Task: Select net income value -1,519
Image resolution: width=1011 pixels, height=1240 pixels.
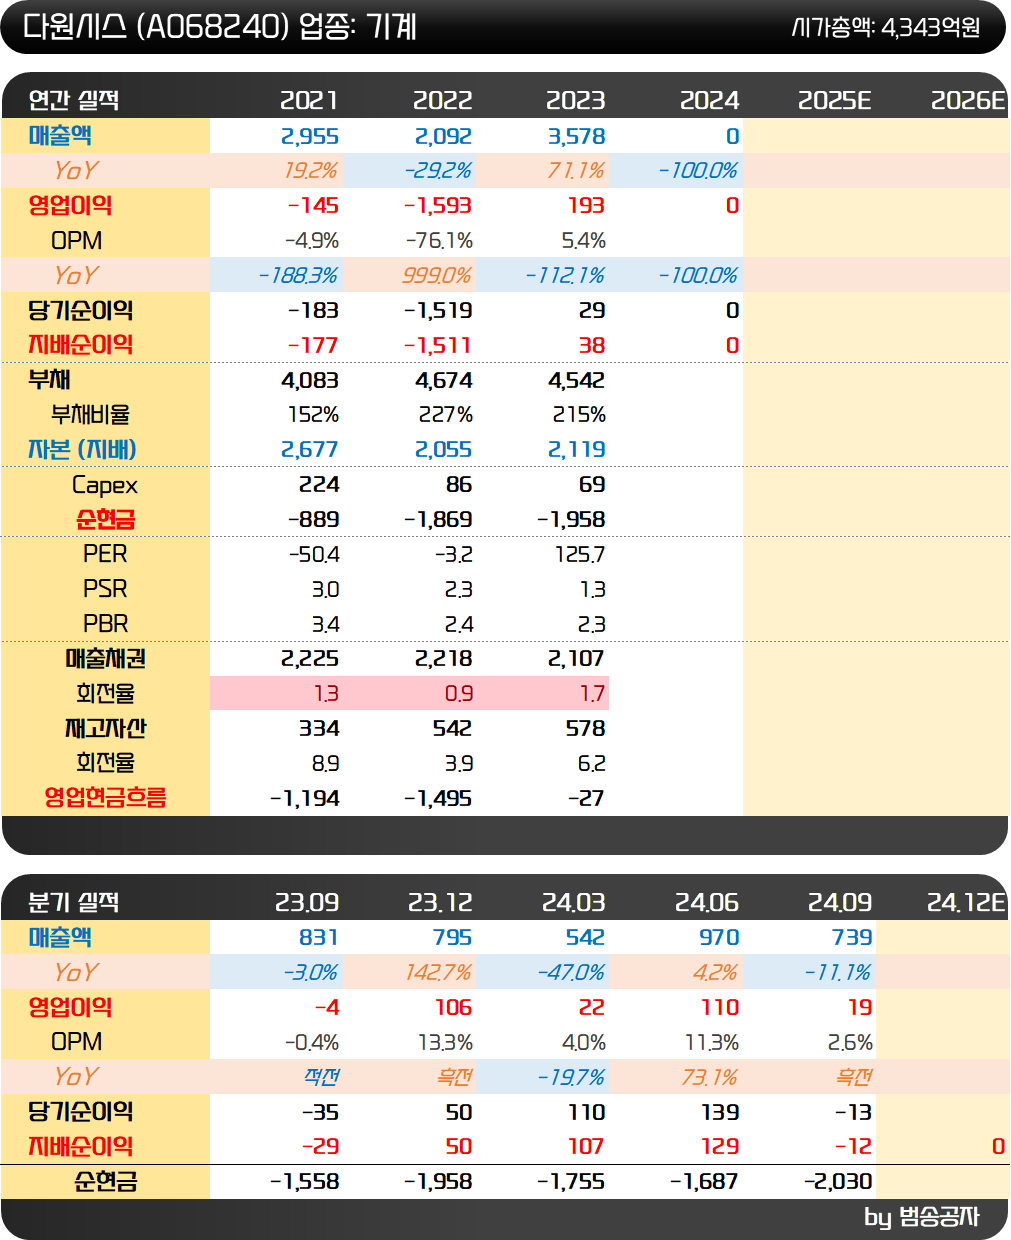Action: 438,311
